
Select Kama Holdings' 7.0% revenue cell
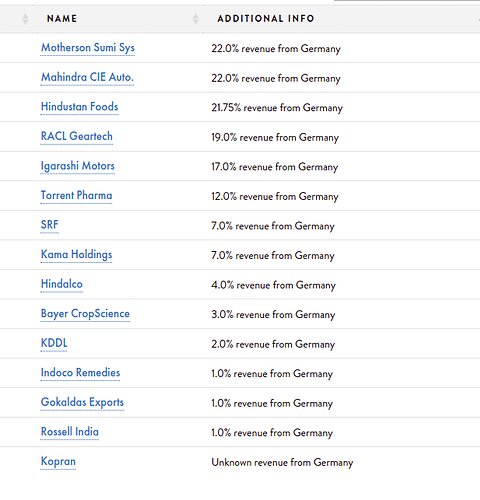pos(273,255)
